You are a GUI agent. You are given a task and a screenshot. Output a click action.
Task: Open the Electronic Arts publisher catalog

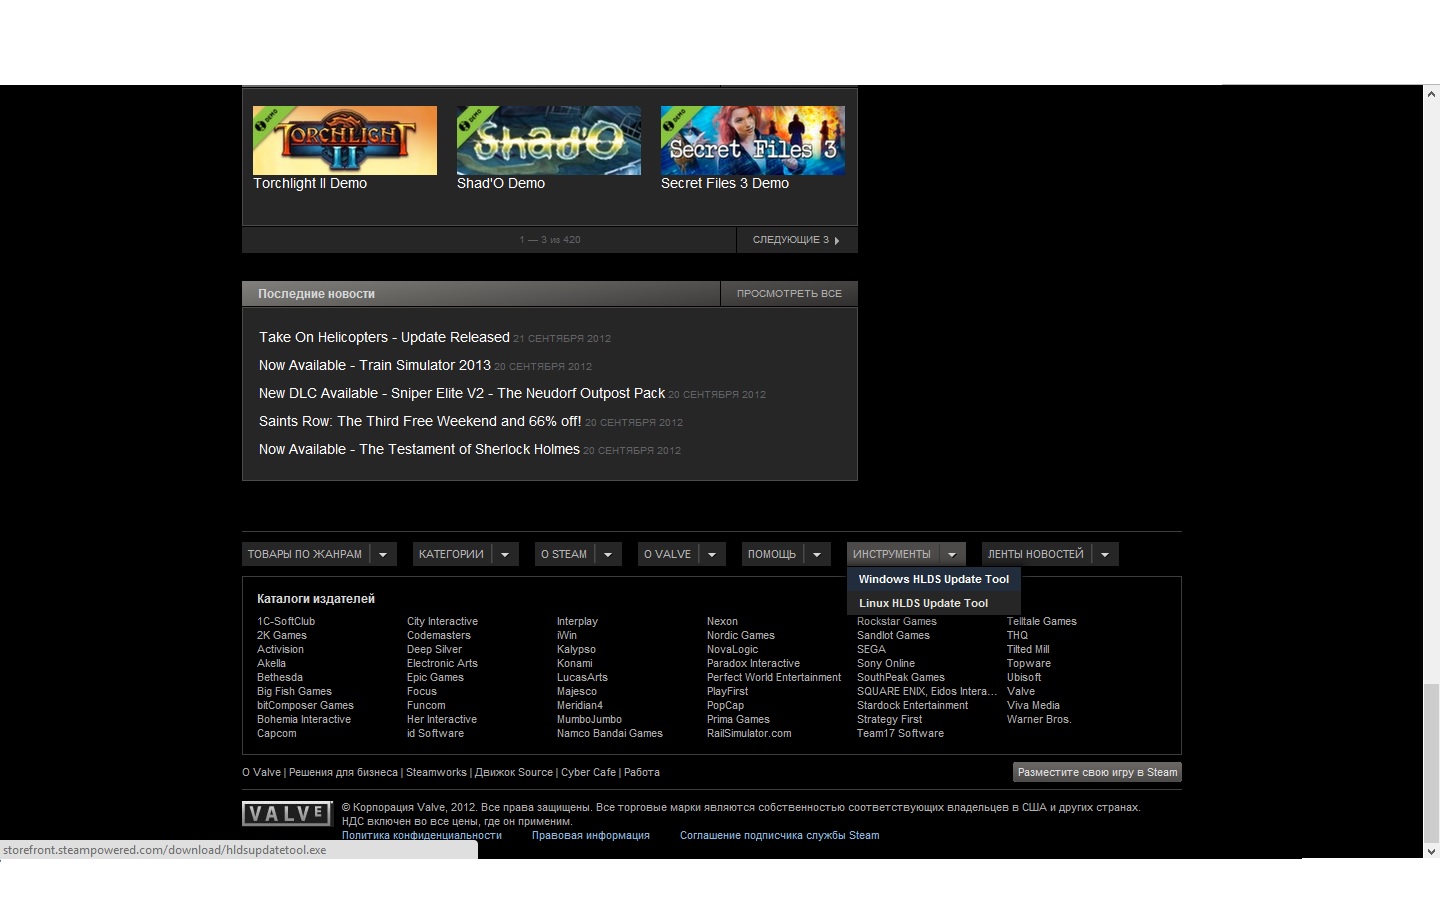[442, 663]
